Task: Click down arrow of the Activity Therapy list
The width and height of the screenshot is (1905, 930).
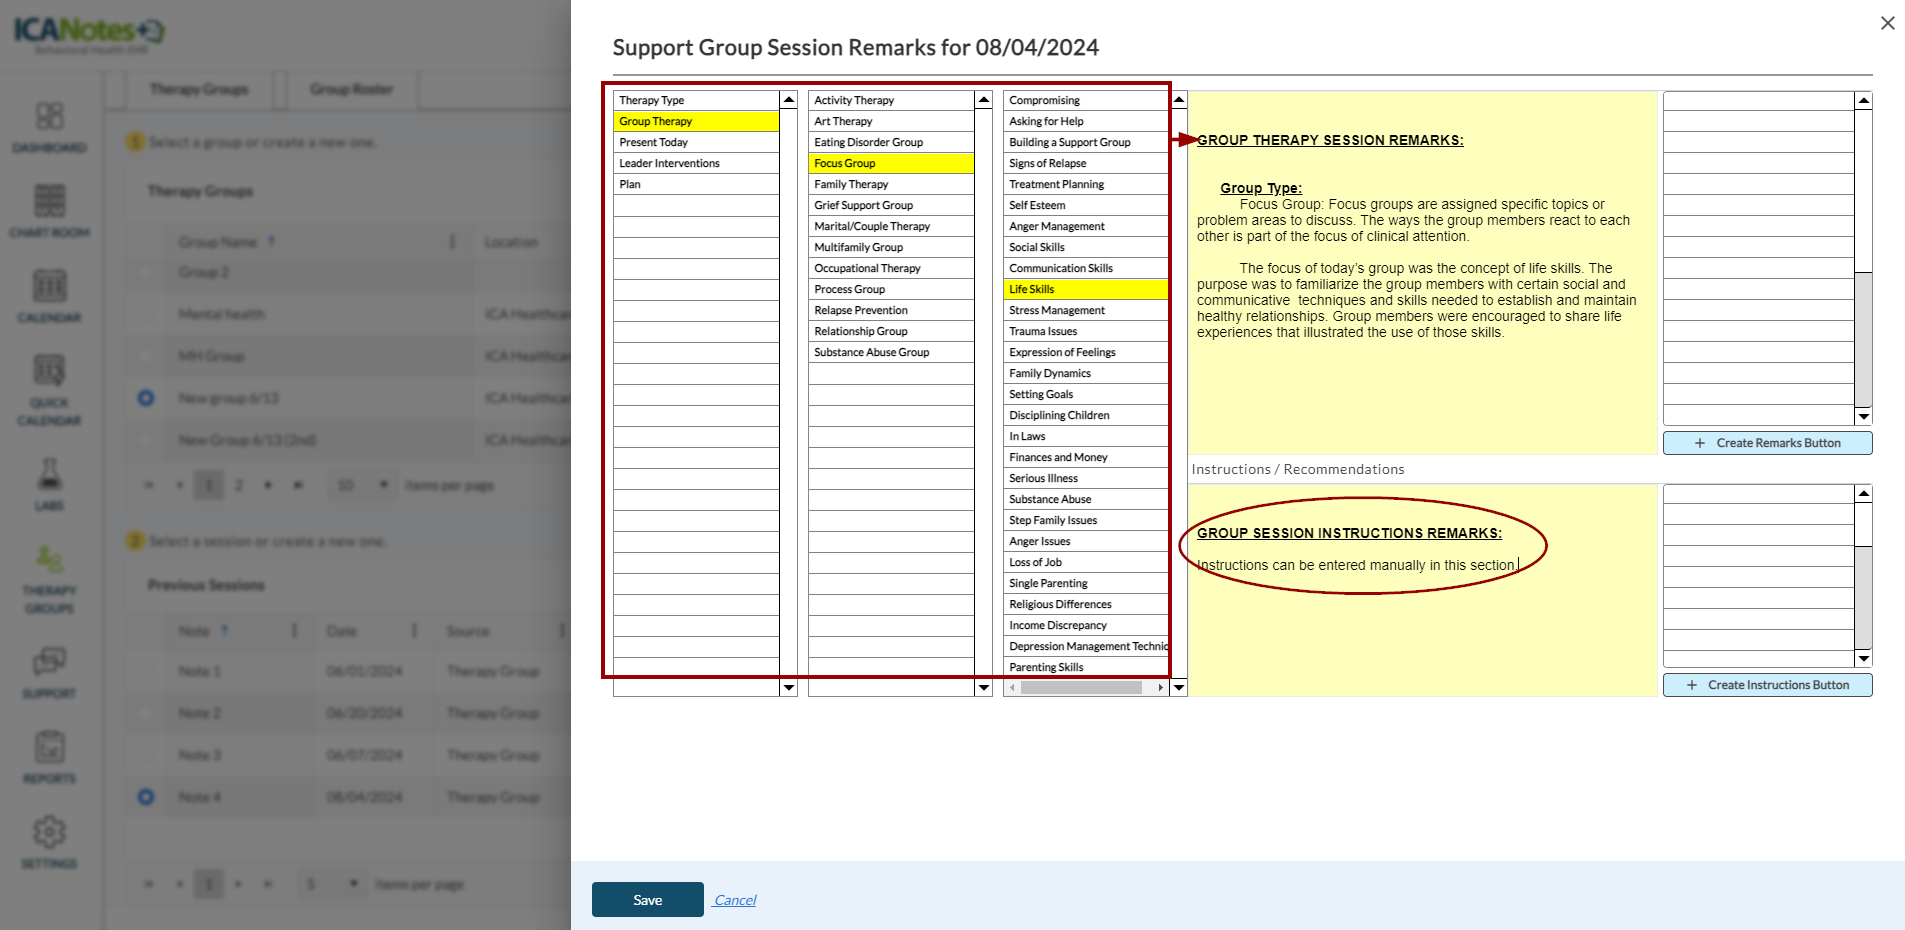Action: pyautogui.click(x=984, y=688)
